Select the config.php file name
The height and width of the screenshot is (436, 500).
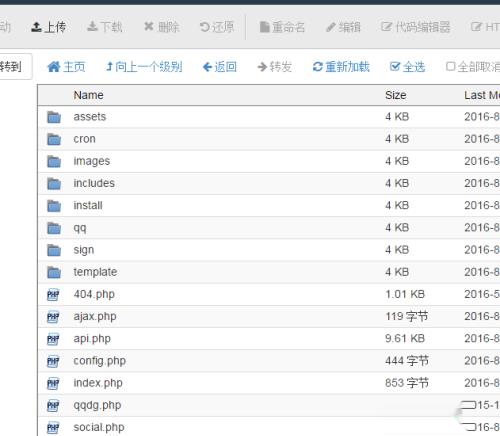(100, 361)
